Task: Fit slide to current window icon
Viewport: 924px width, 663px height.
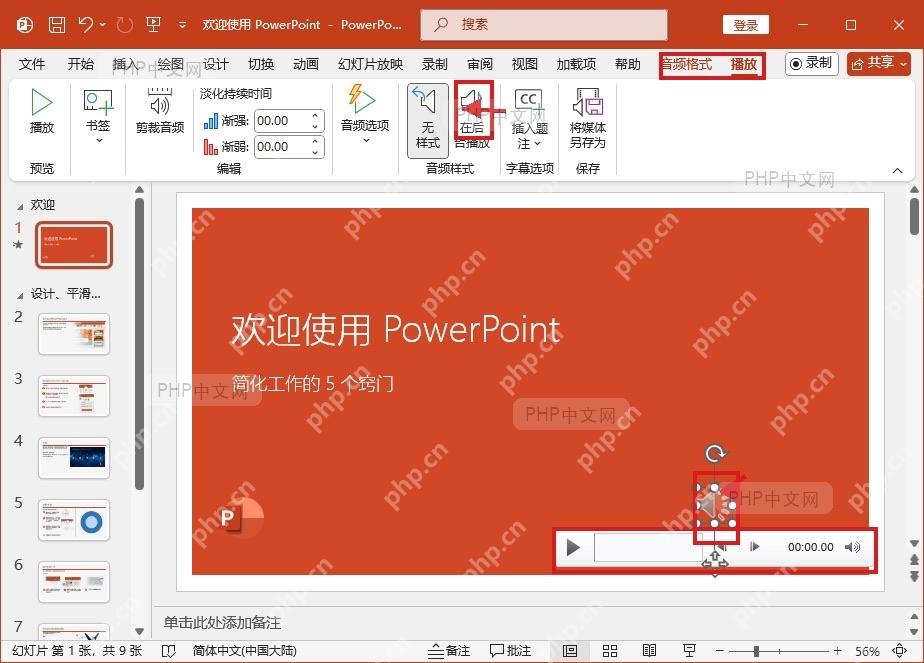Action: 899,651
